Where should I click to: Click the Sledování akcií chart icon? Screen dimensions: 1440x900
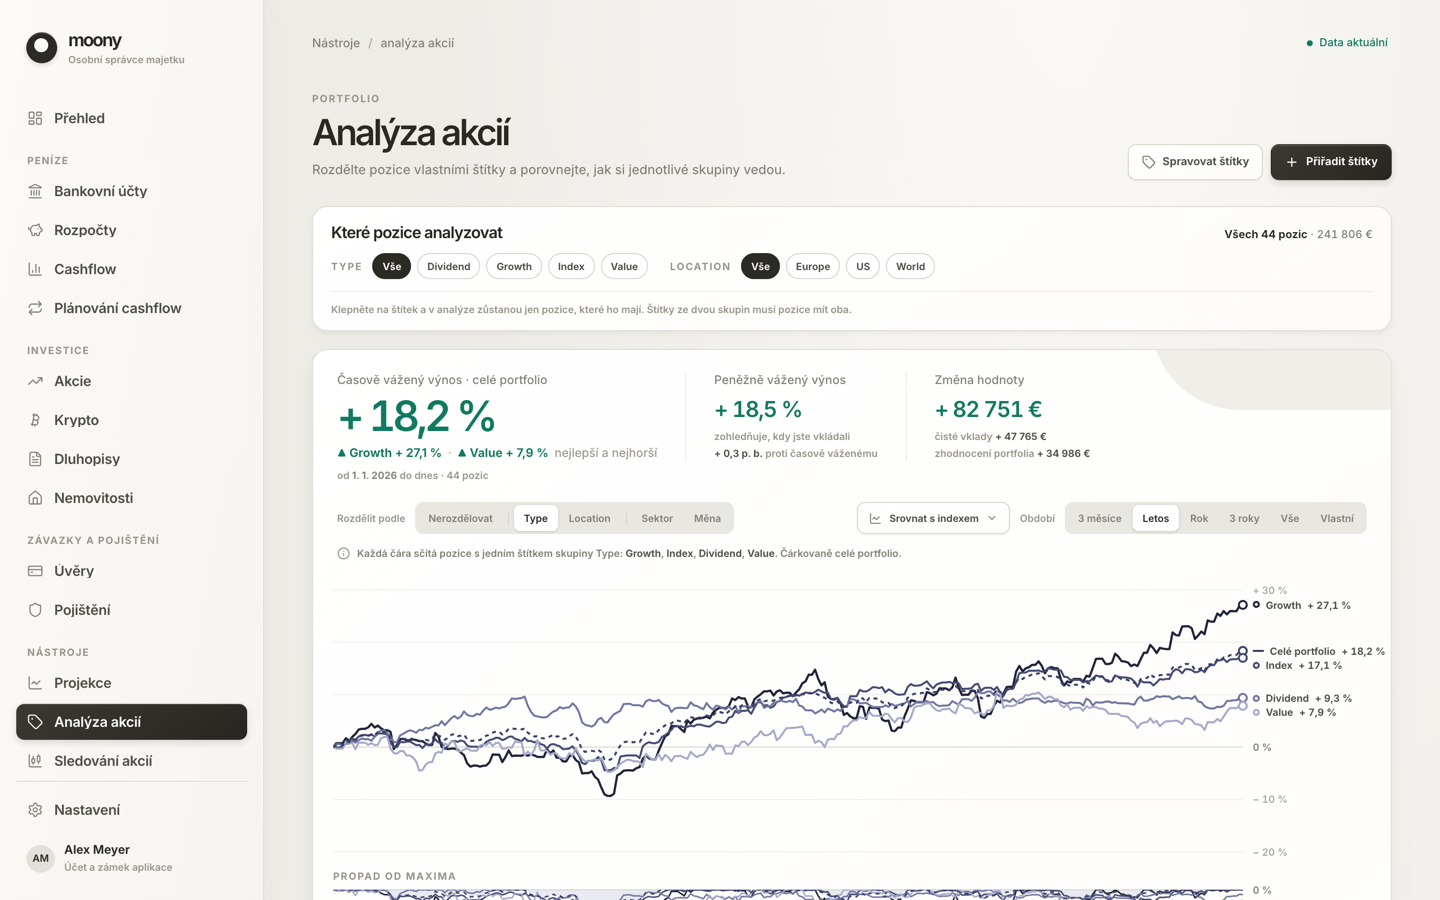coord(35,761)
